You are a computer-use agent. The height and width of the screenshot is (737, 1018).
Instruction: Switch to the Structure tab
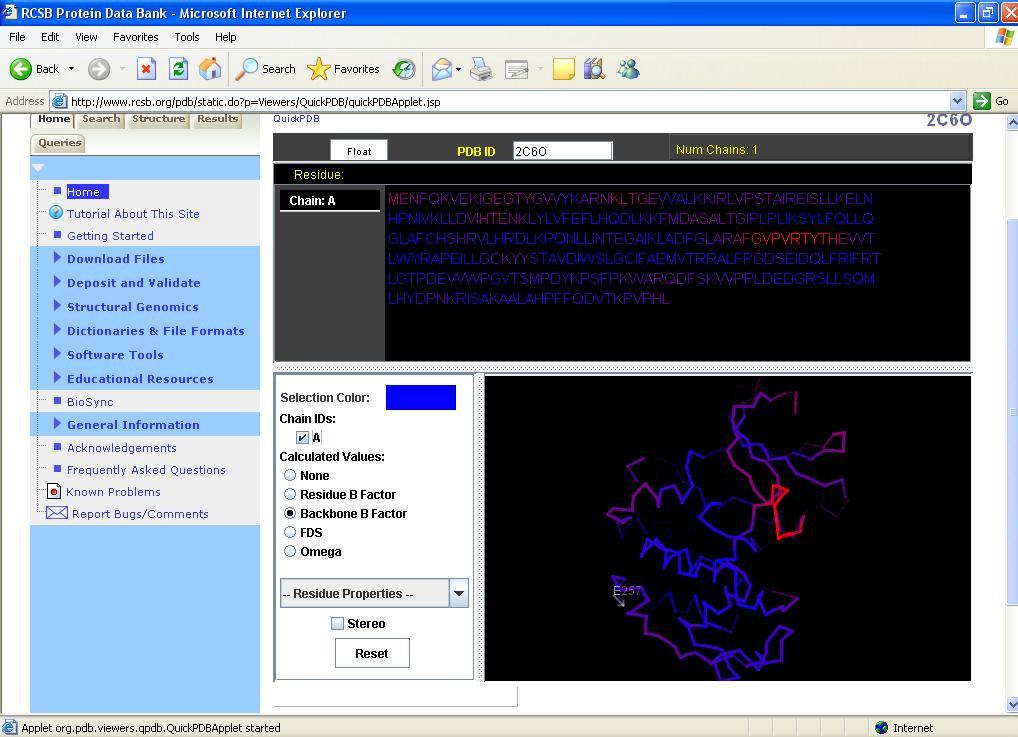click(159, 119)
